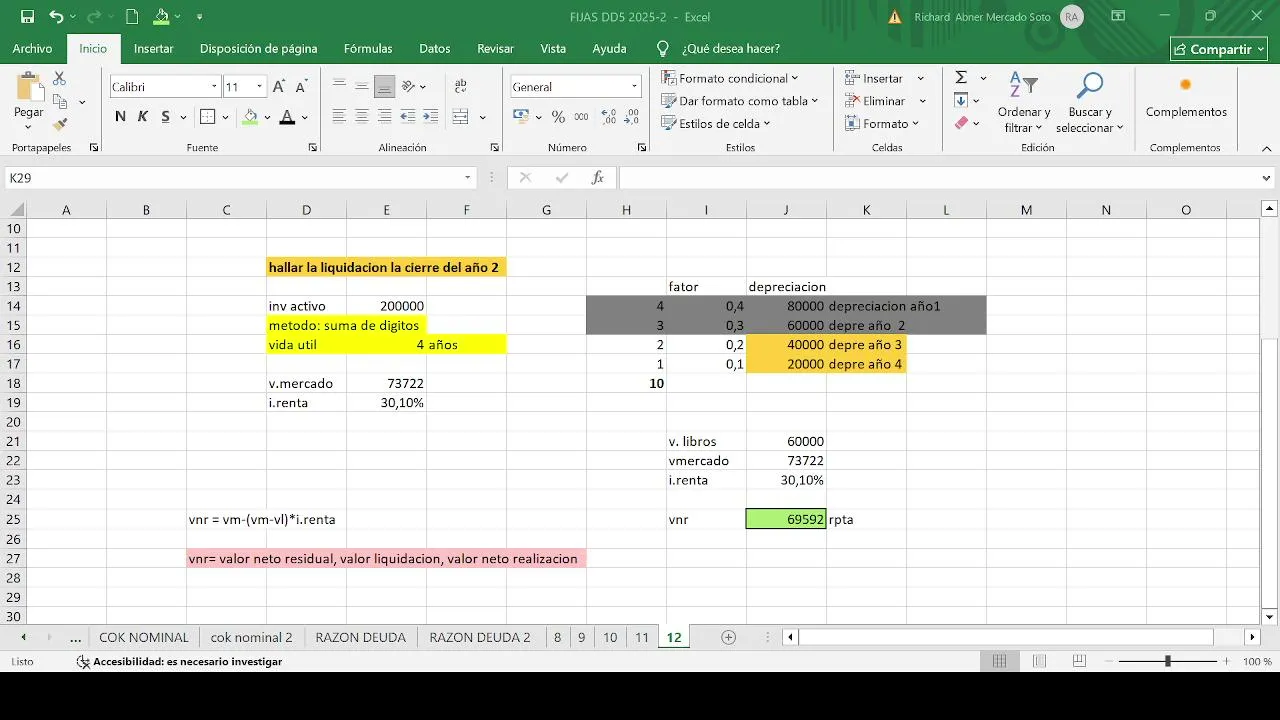The height and width of the screenshot is (720, 1280).
Task: Click the Cut scissors icon
Action: pos(59,79)
